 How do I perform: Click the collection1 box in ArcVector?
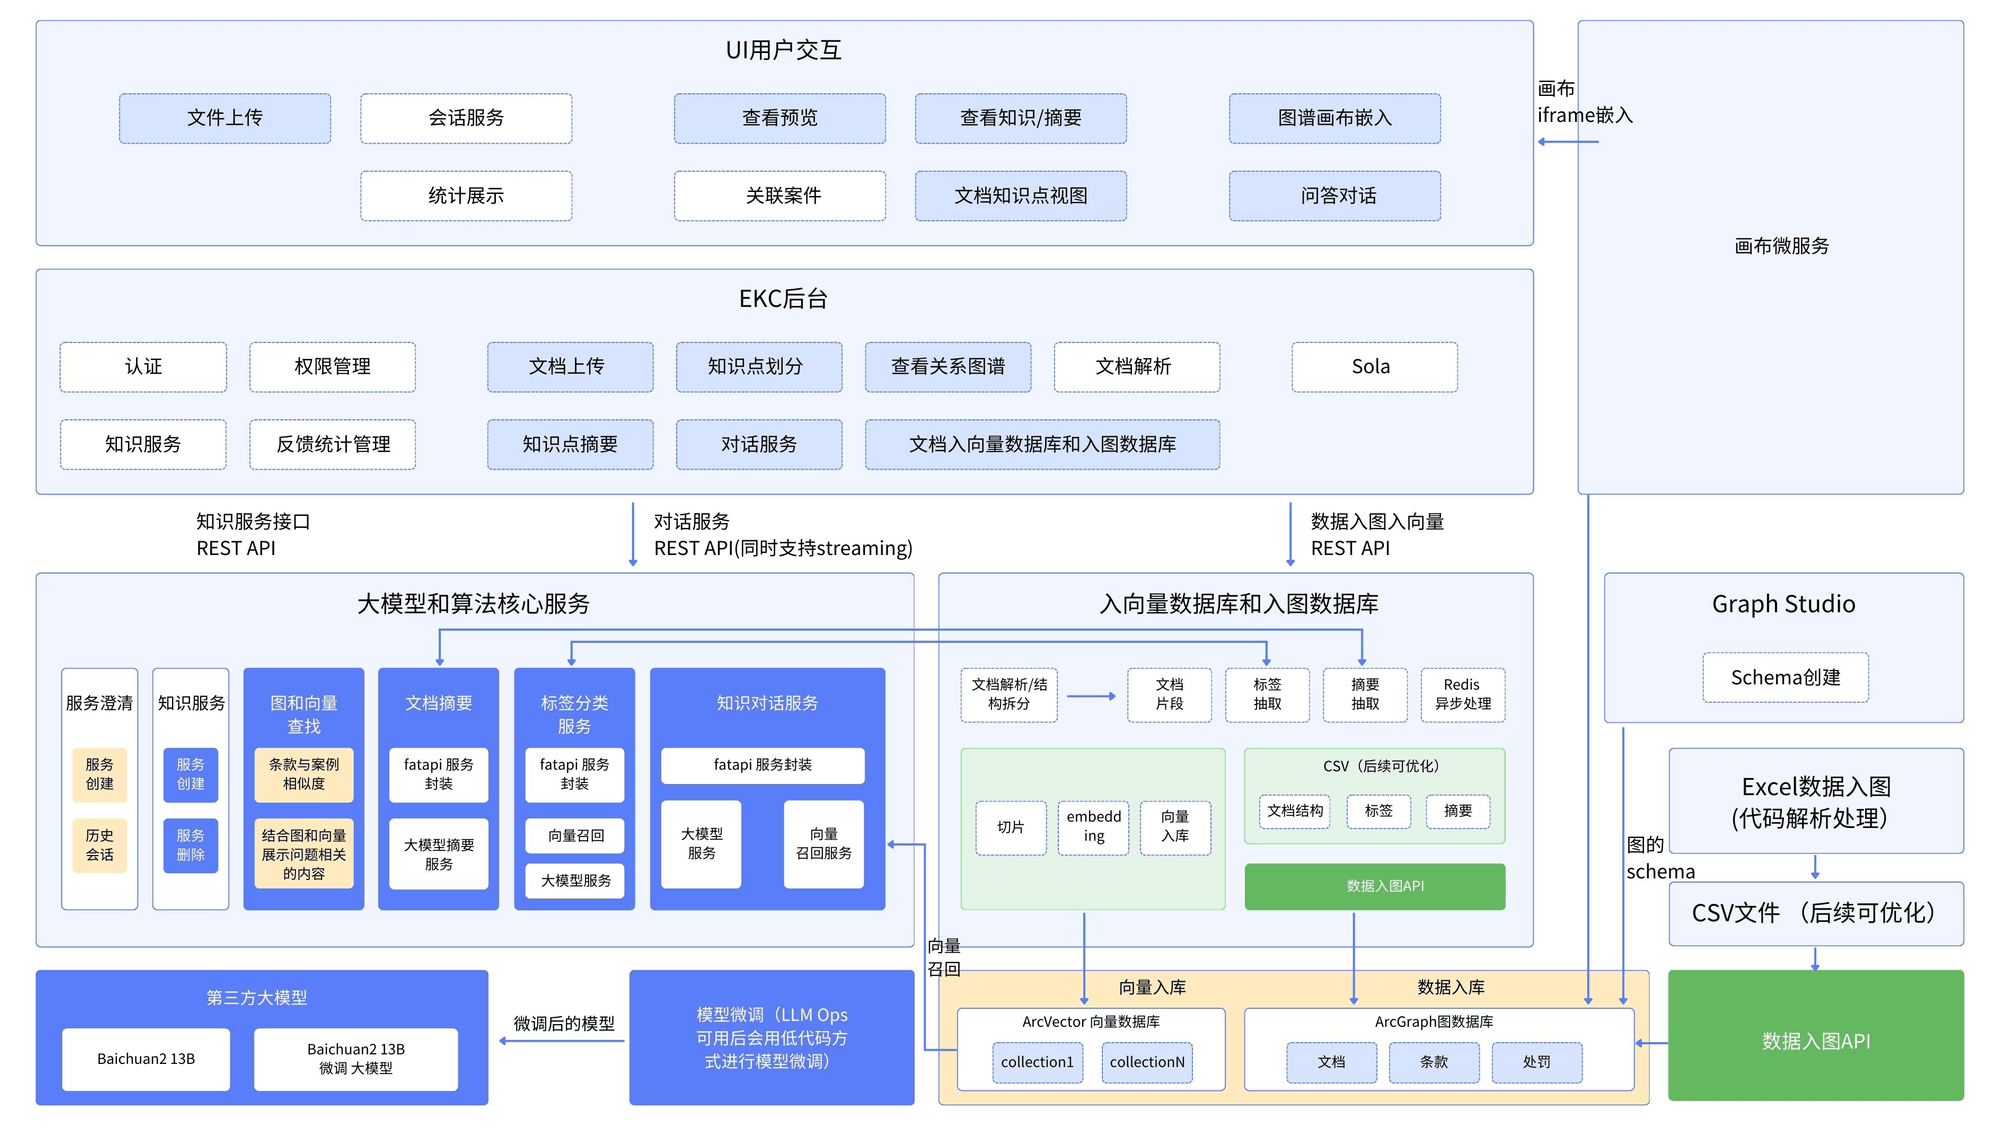1037,1062
